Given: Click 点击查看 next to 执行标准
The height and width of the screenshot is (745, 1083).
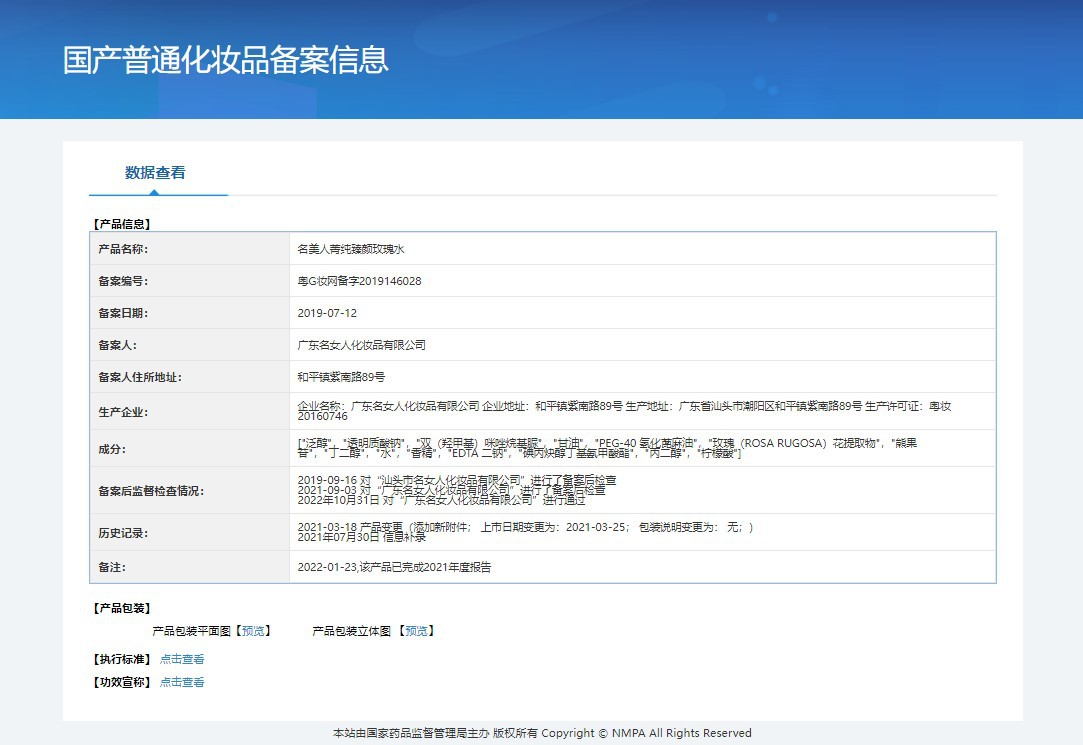Looking at the screenshot, I should [x=182, y=659].
